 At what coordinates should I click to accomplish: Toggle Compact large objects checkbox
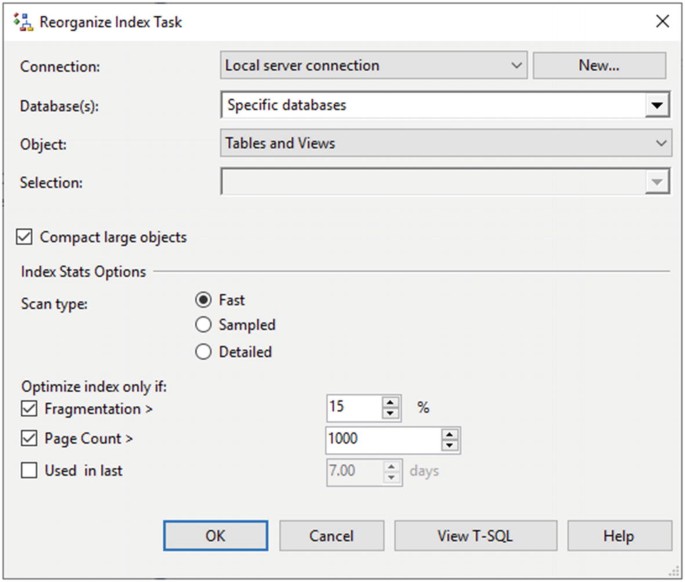click(26, 238)
